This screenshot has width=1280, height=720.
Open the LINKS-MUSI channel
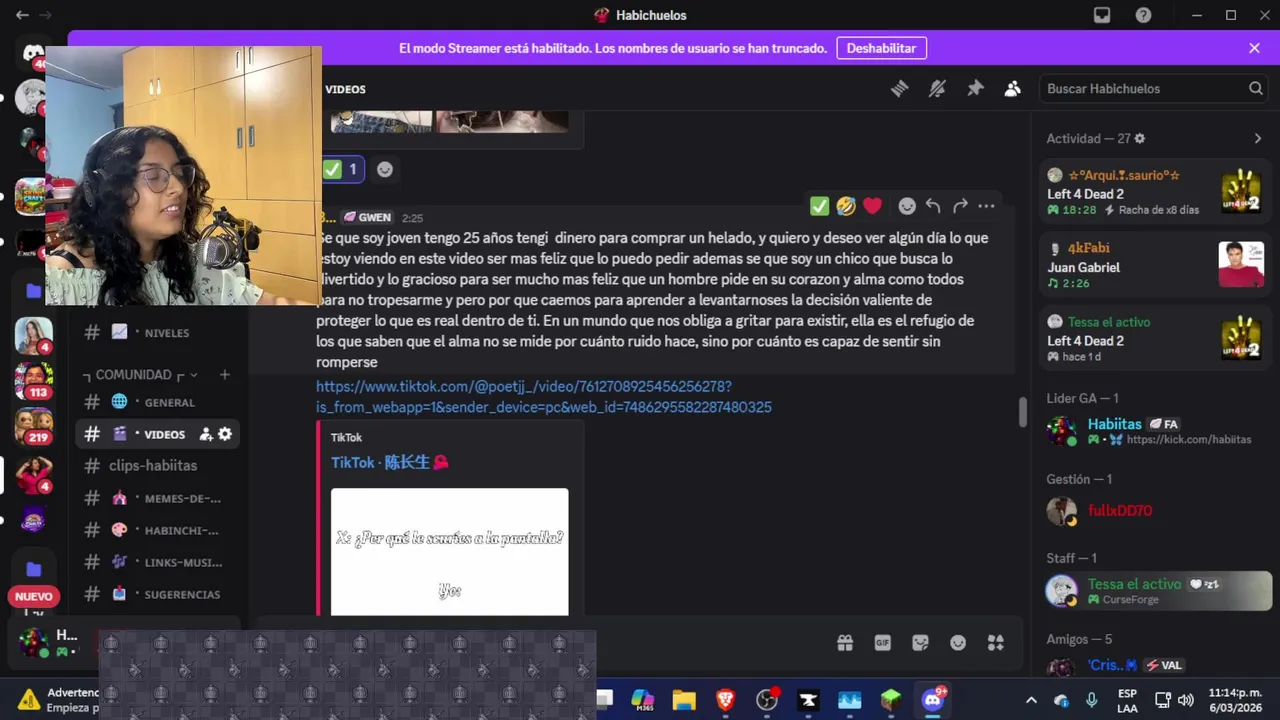[157, 562]
